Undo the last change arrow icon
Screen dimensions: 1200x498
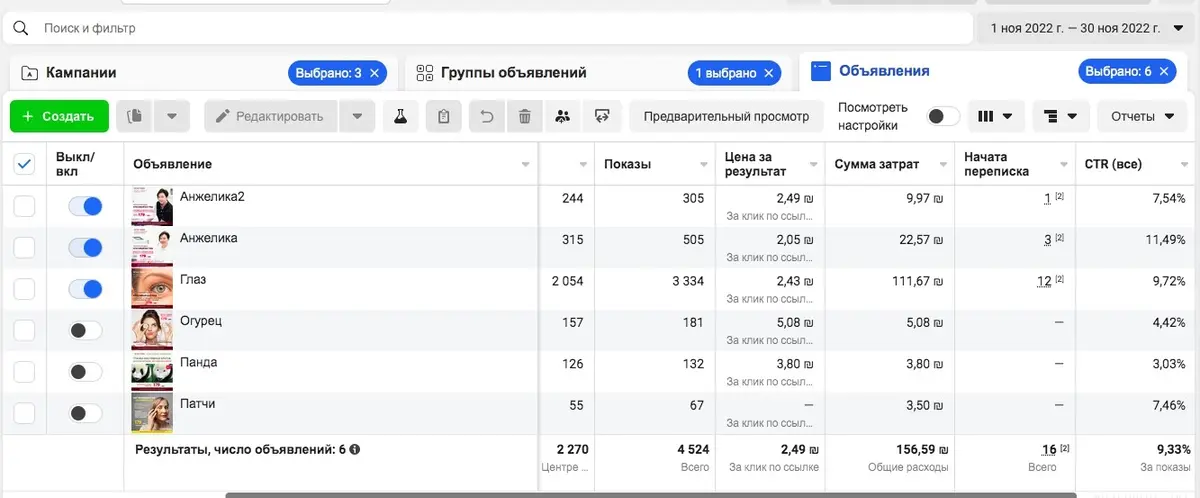(x=487, y=116)
